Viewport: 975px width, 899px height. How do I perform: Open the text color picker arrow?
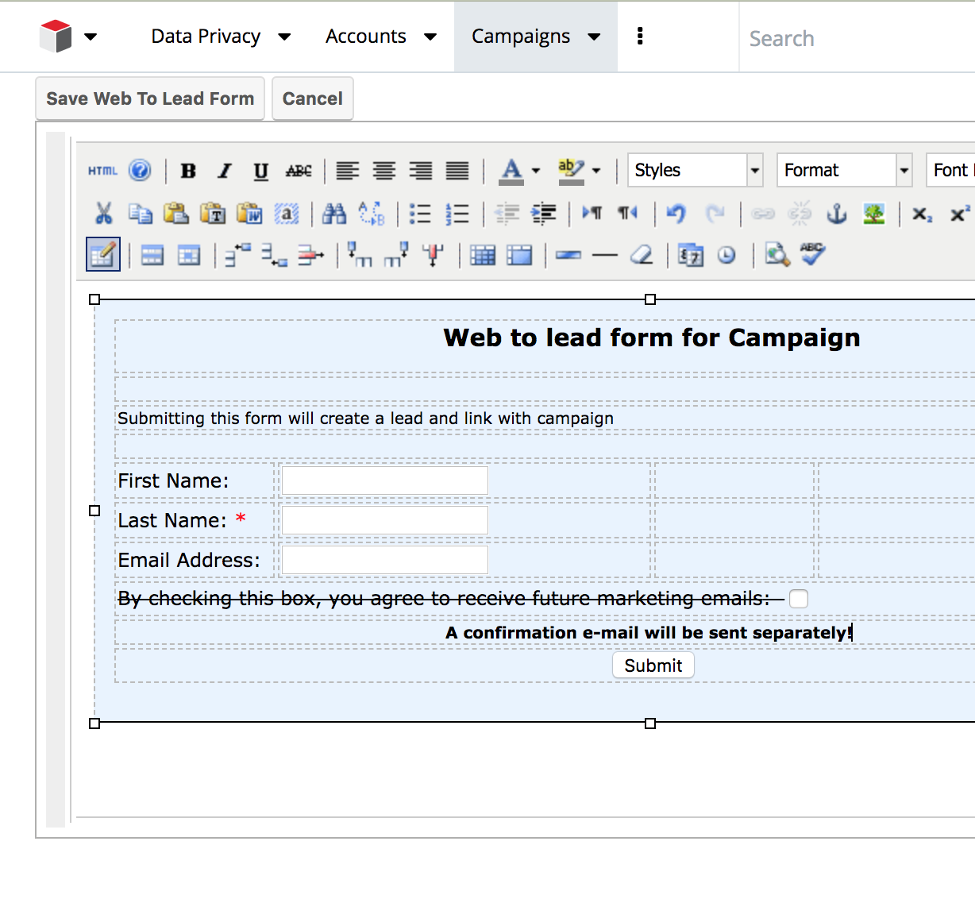pos(536,171)
